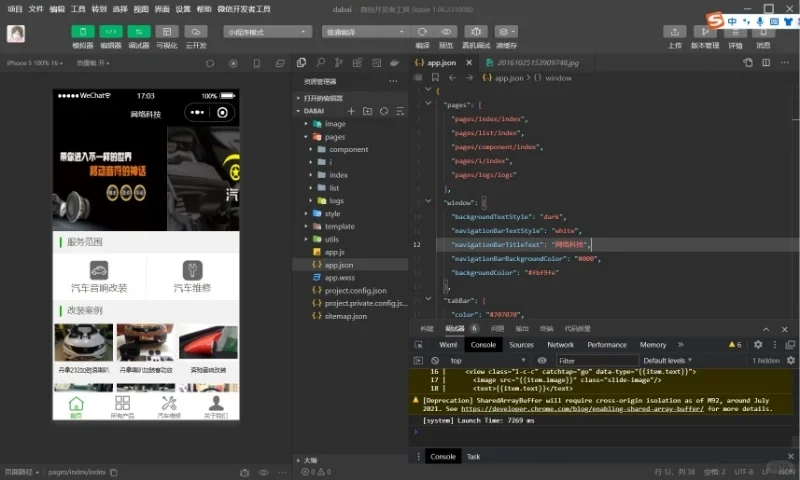The height and width of the screenshot is (480, 800).
Task: Click the split editor icon
Action: pyautogui.click(x=766, y=62)
